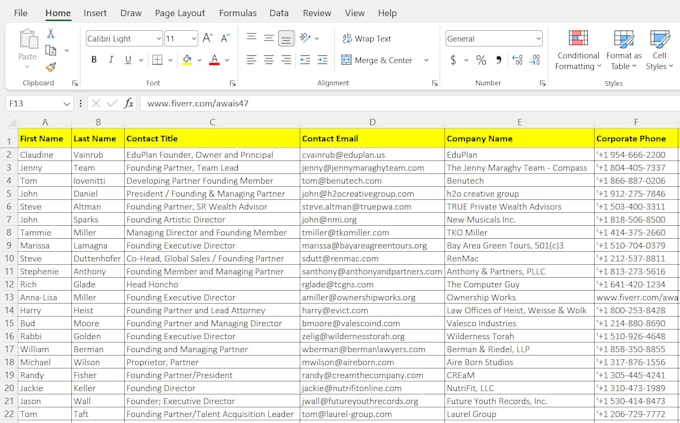Open the font size dropdown
Viewport: 680px width, 423px height.
click(193, 39)
